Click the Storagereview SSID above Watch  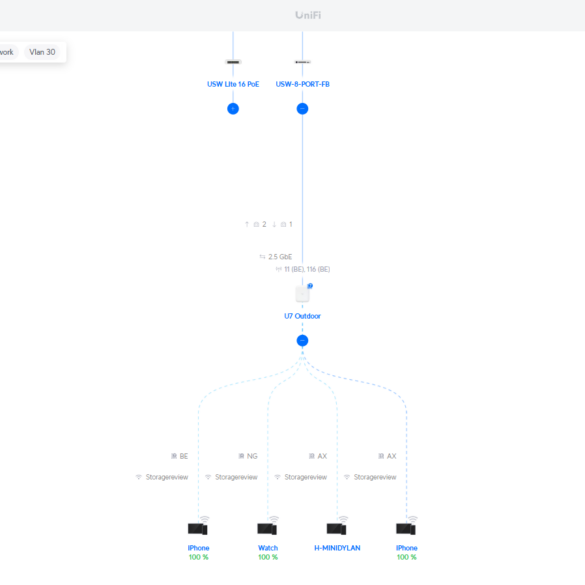tap(232, 477)
